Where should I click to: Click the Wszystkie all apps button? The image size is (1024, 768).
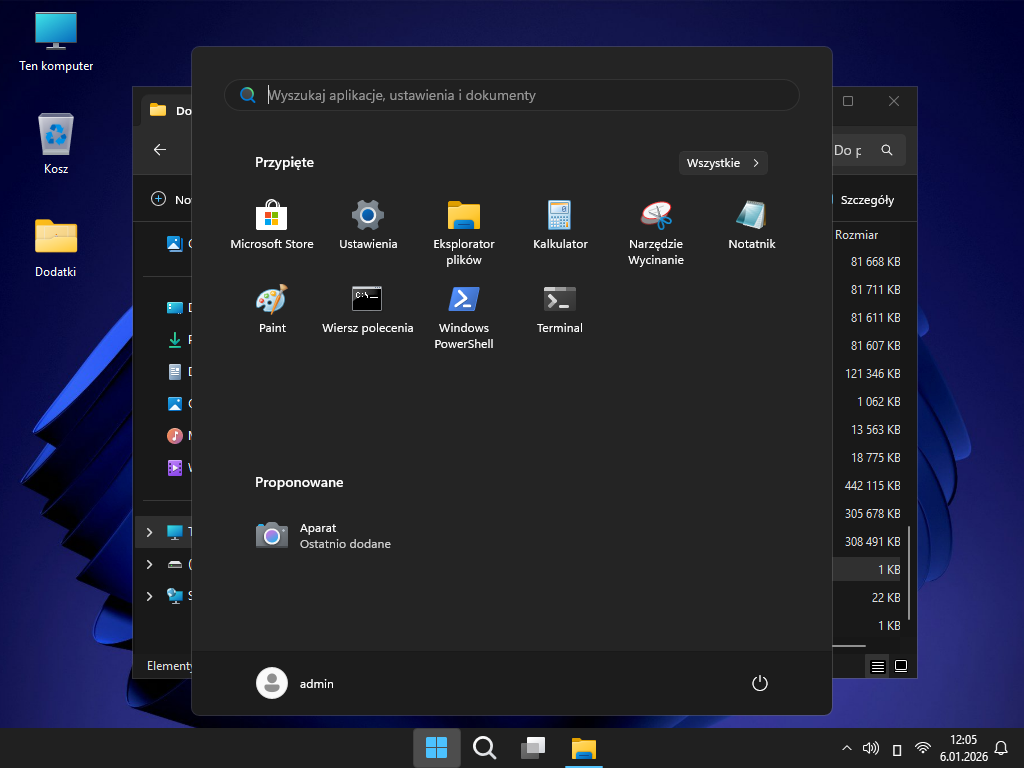[x=723, y=163]
